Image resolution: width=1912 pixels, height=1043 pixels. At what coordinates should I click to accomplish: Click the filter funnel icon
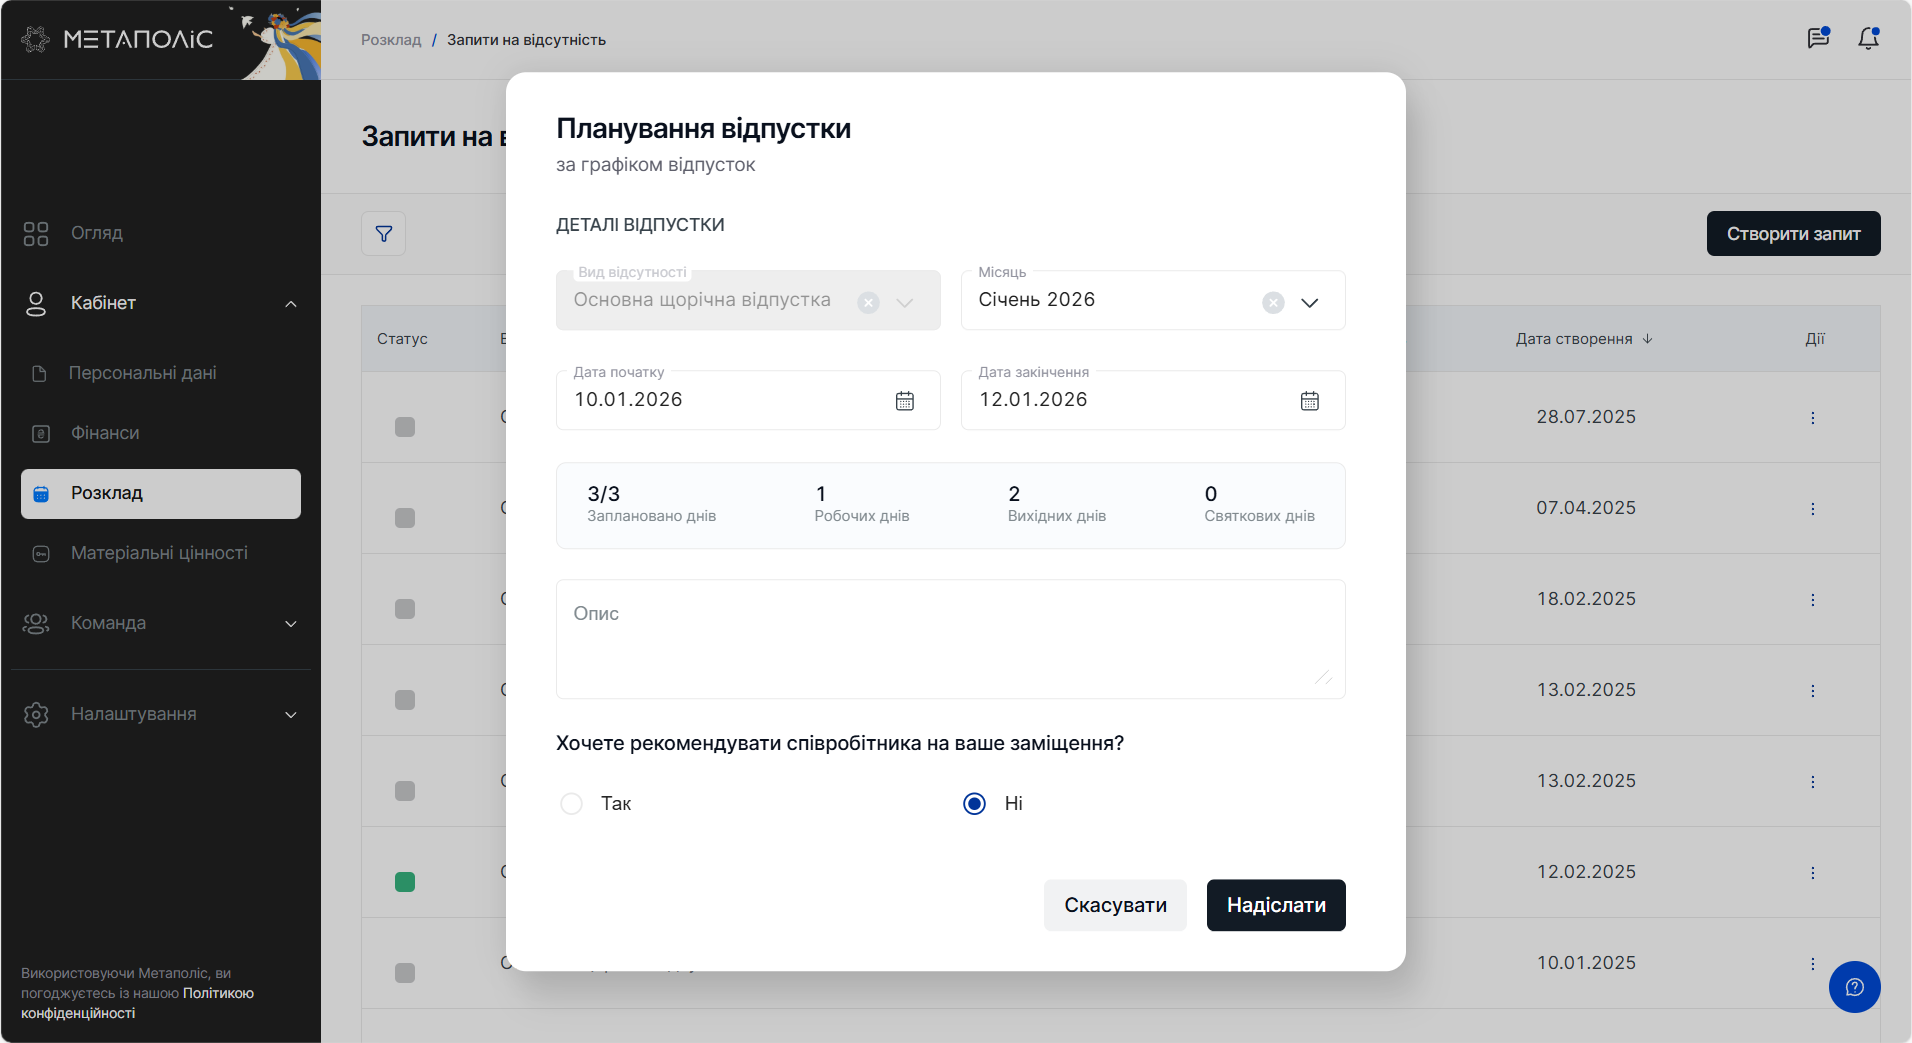[383, 234]
